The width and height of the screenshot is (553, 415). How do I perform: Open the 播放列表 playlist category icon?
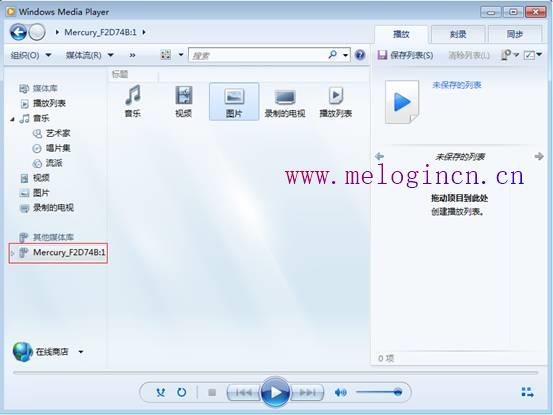[335, 101]
